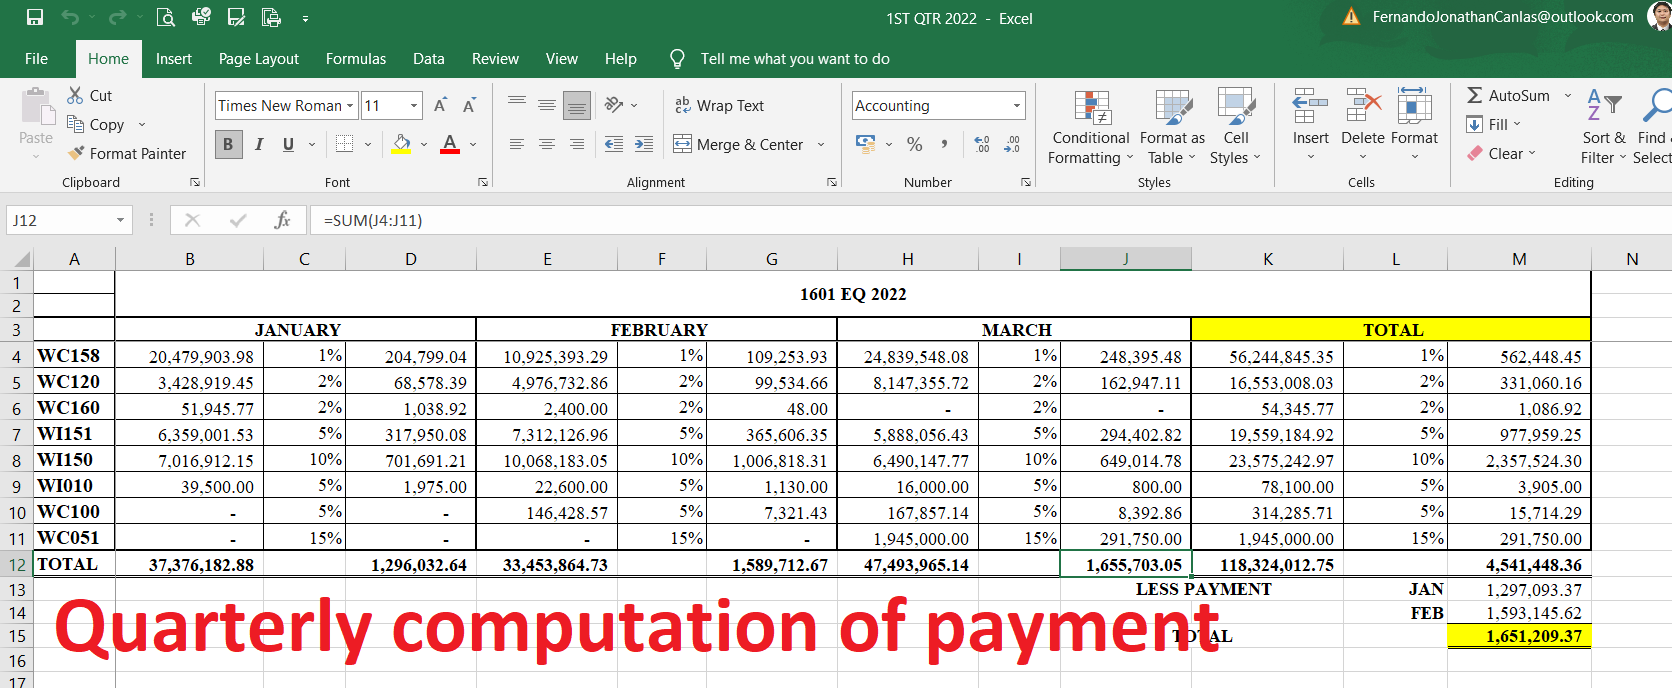Click the Undo arrow icon
Viewport: 1672px width, 688px height.
click(70, 17)
